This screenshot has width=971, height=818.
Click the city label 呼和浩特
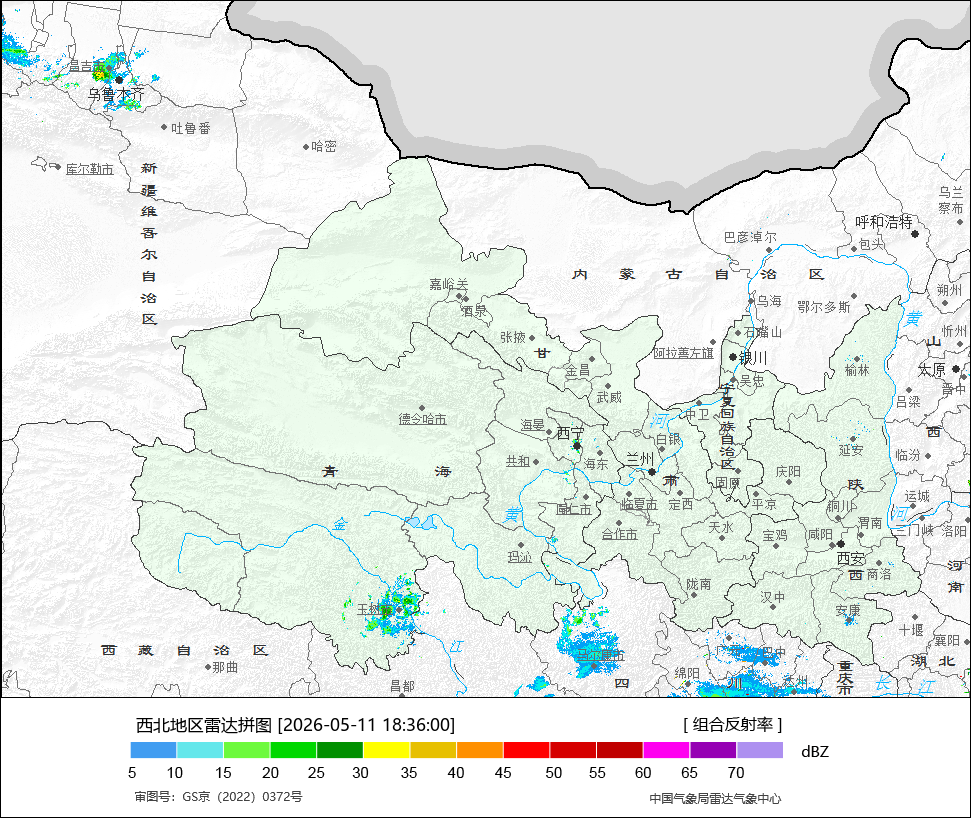(x=884, y=222)
